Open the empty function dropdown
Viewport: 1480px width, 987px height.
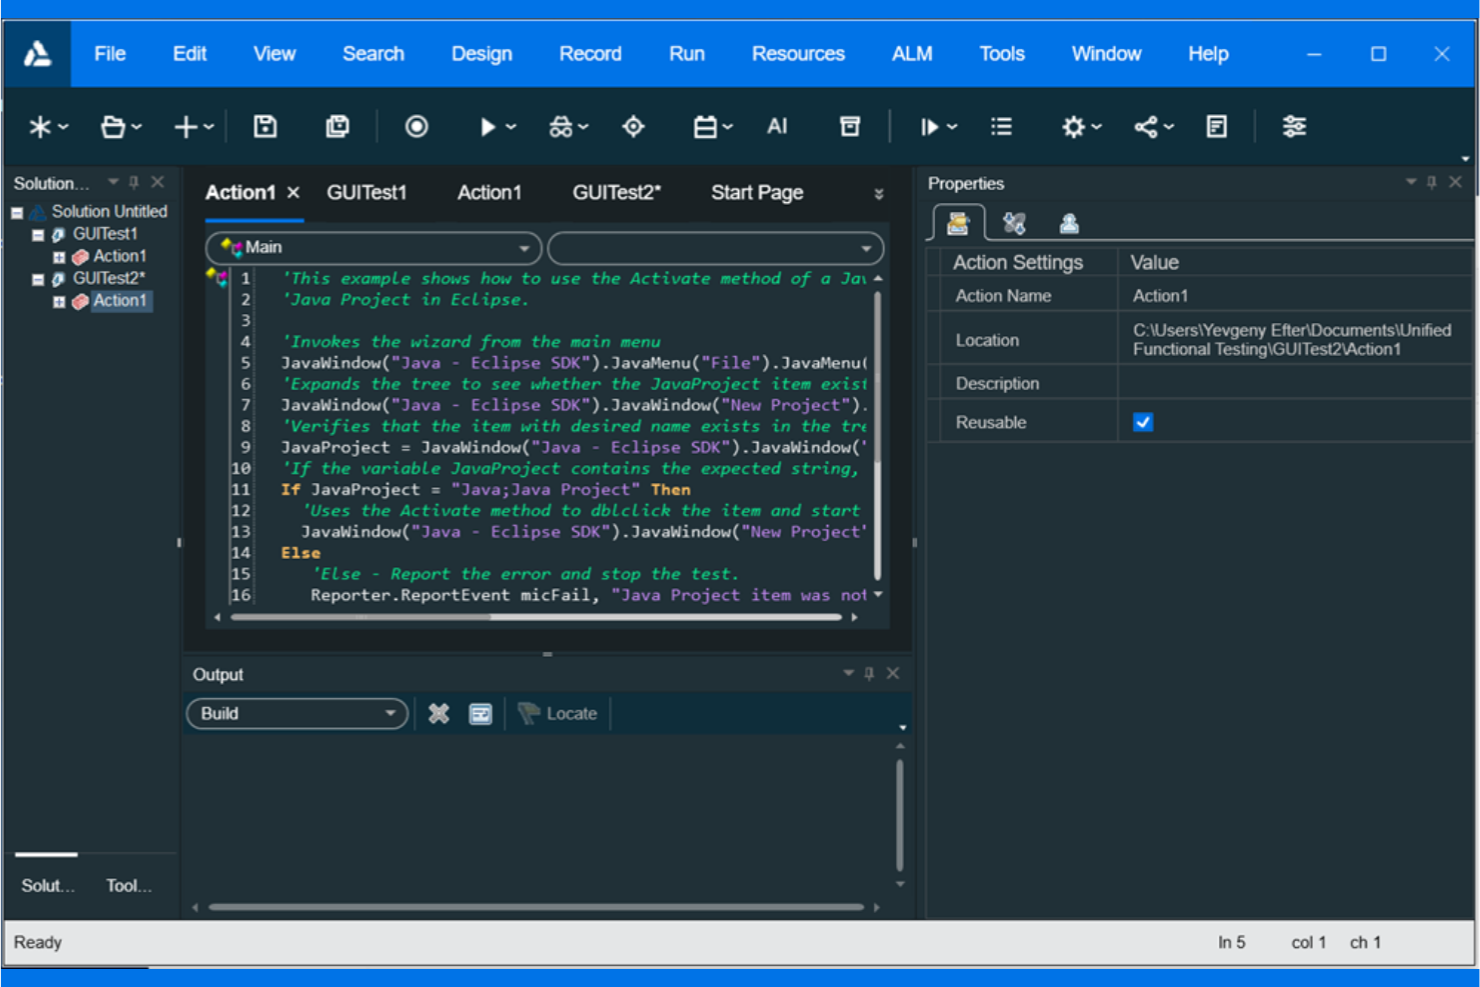tap(716, 248)
